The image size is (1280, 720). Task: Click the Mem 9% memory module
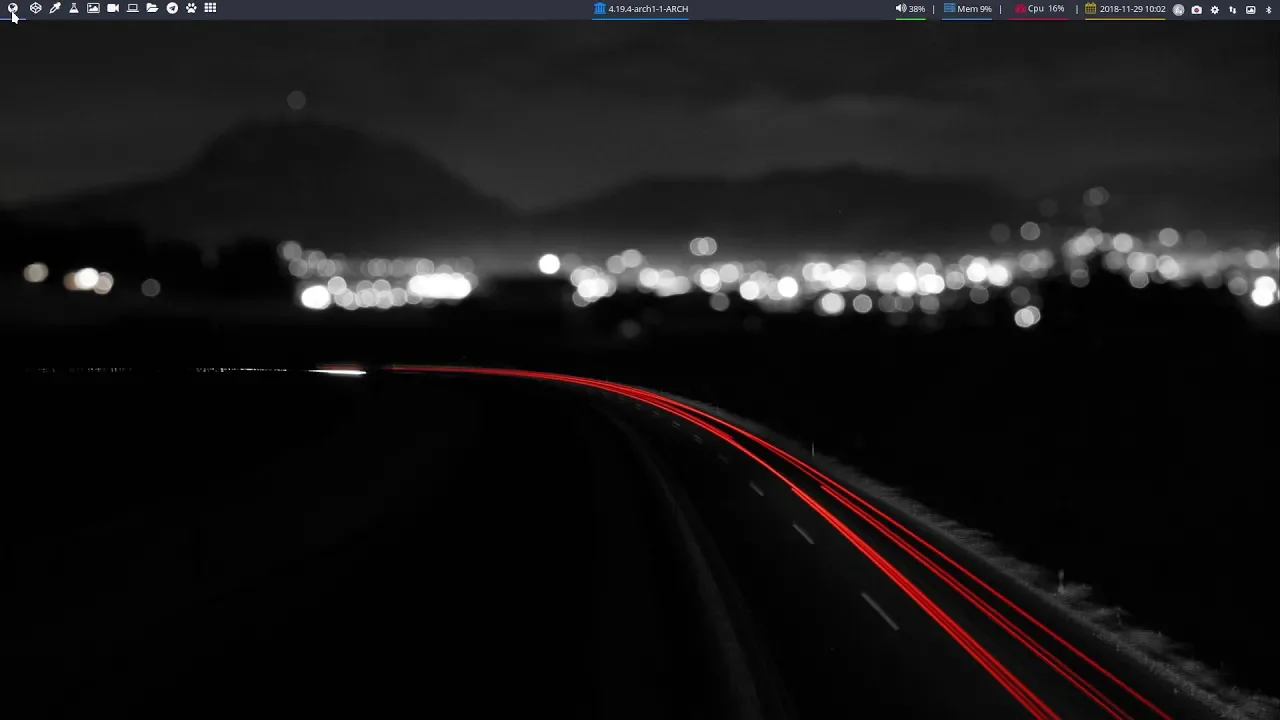tap(968, 9)
